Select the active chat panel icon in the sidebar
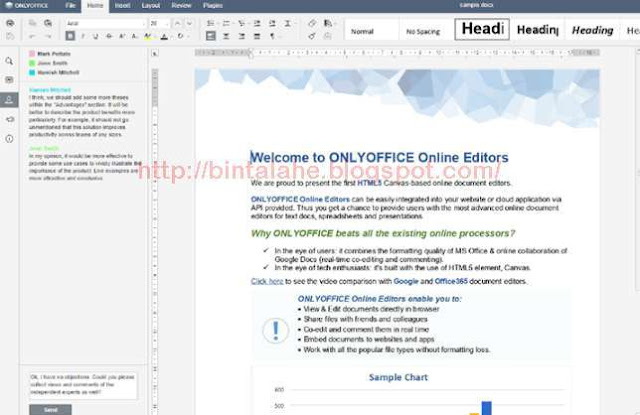Viewport: 640px width, 415px height. pos(9,100)
